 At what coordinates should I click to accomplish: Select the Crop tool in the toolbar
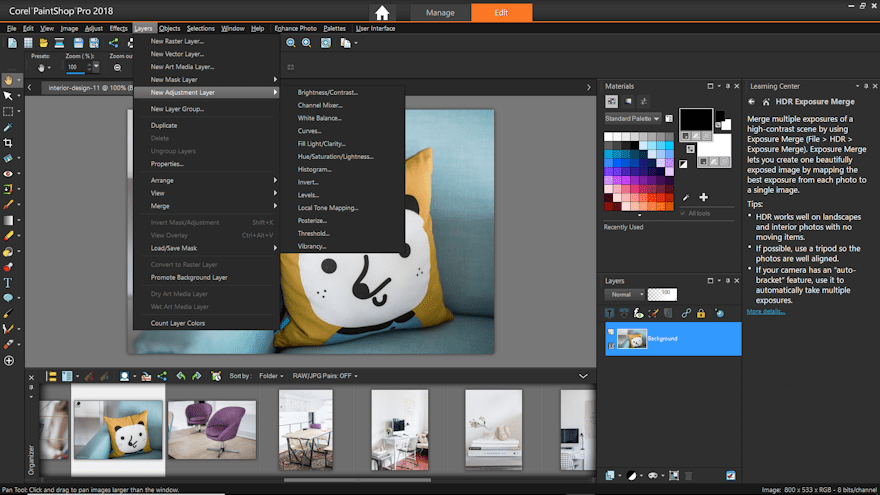8,142
